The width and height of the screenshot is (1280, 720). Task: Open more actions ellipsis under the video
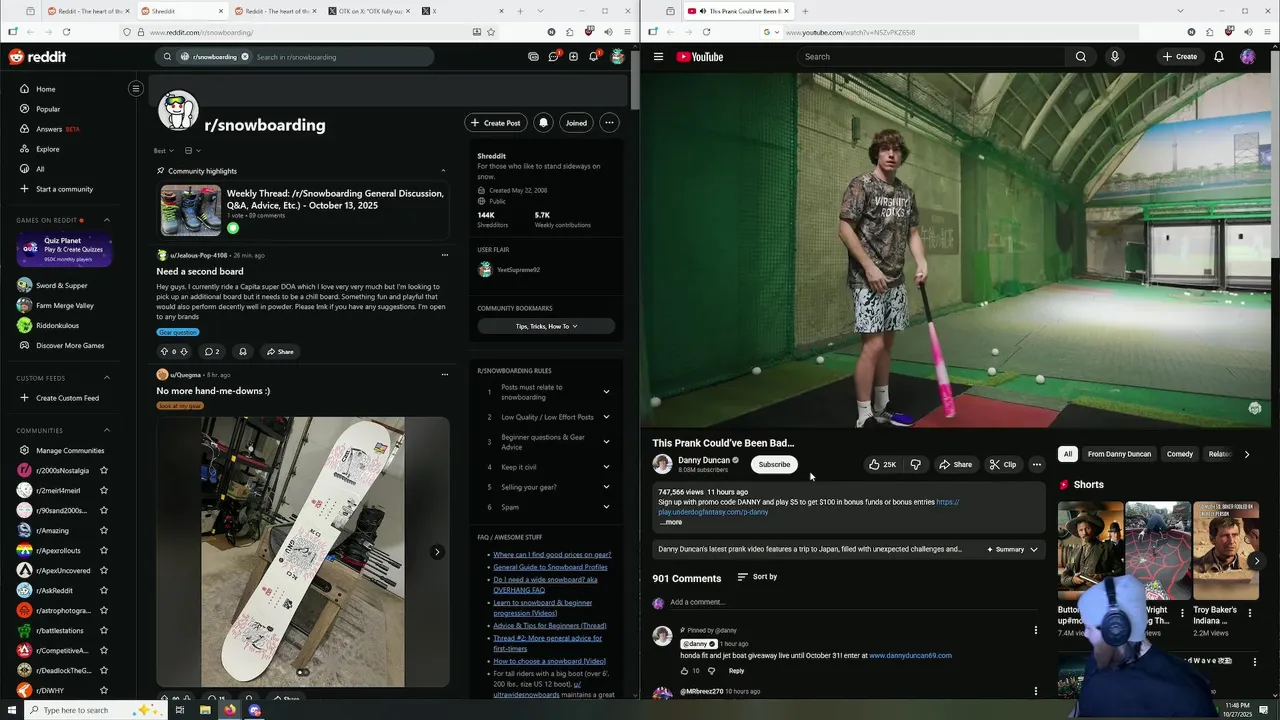1037,464
